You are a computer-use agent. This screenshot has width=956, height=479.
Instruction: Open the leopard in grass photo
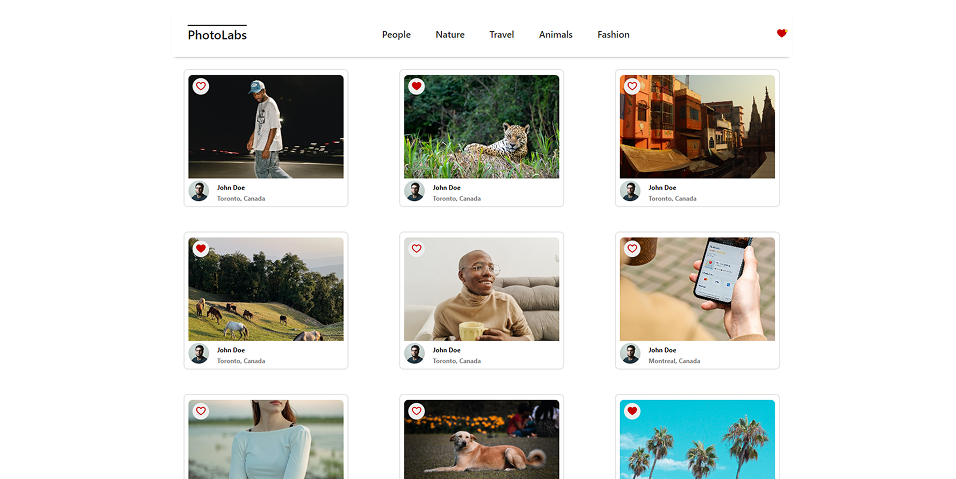click(x=482, y=127)
